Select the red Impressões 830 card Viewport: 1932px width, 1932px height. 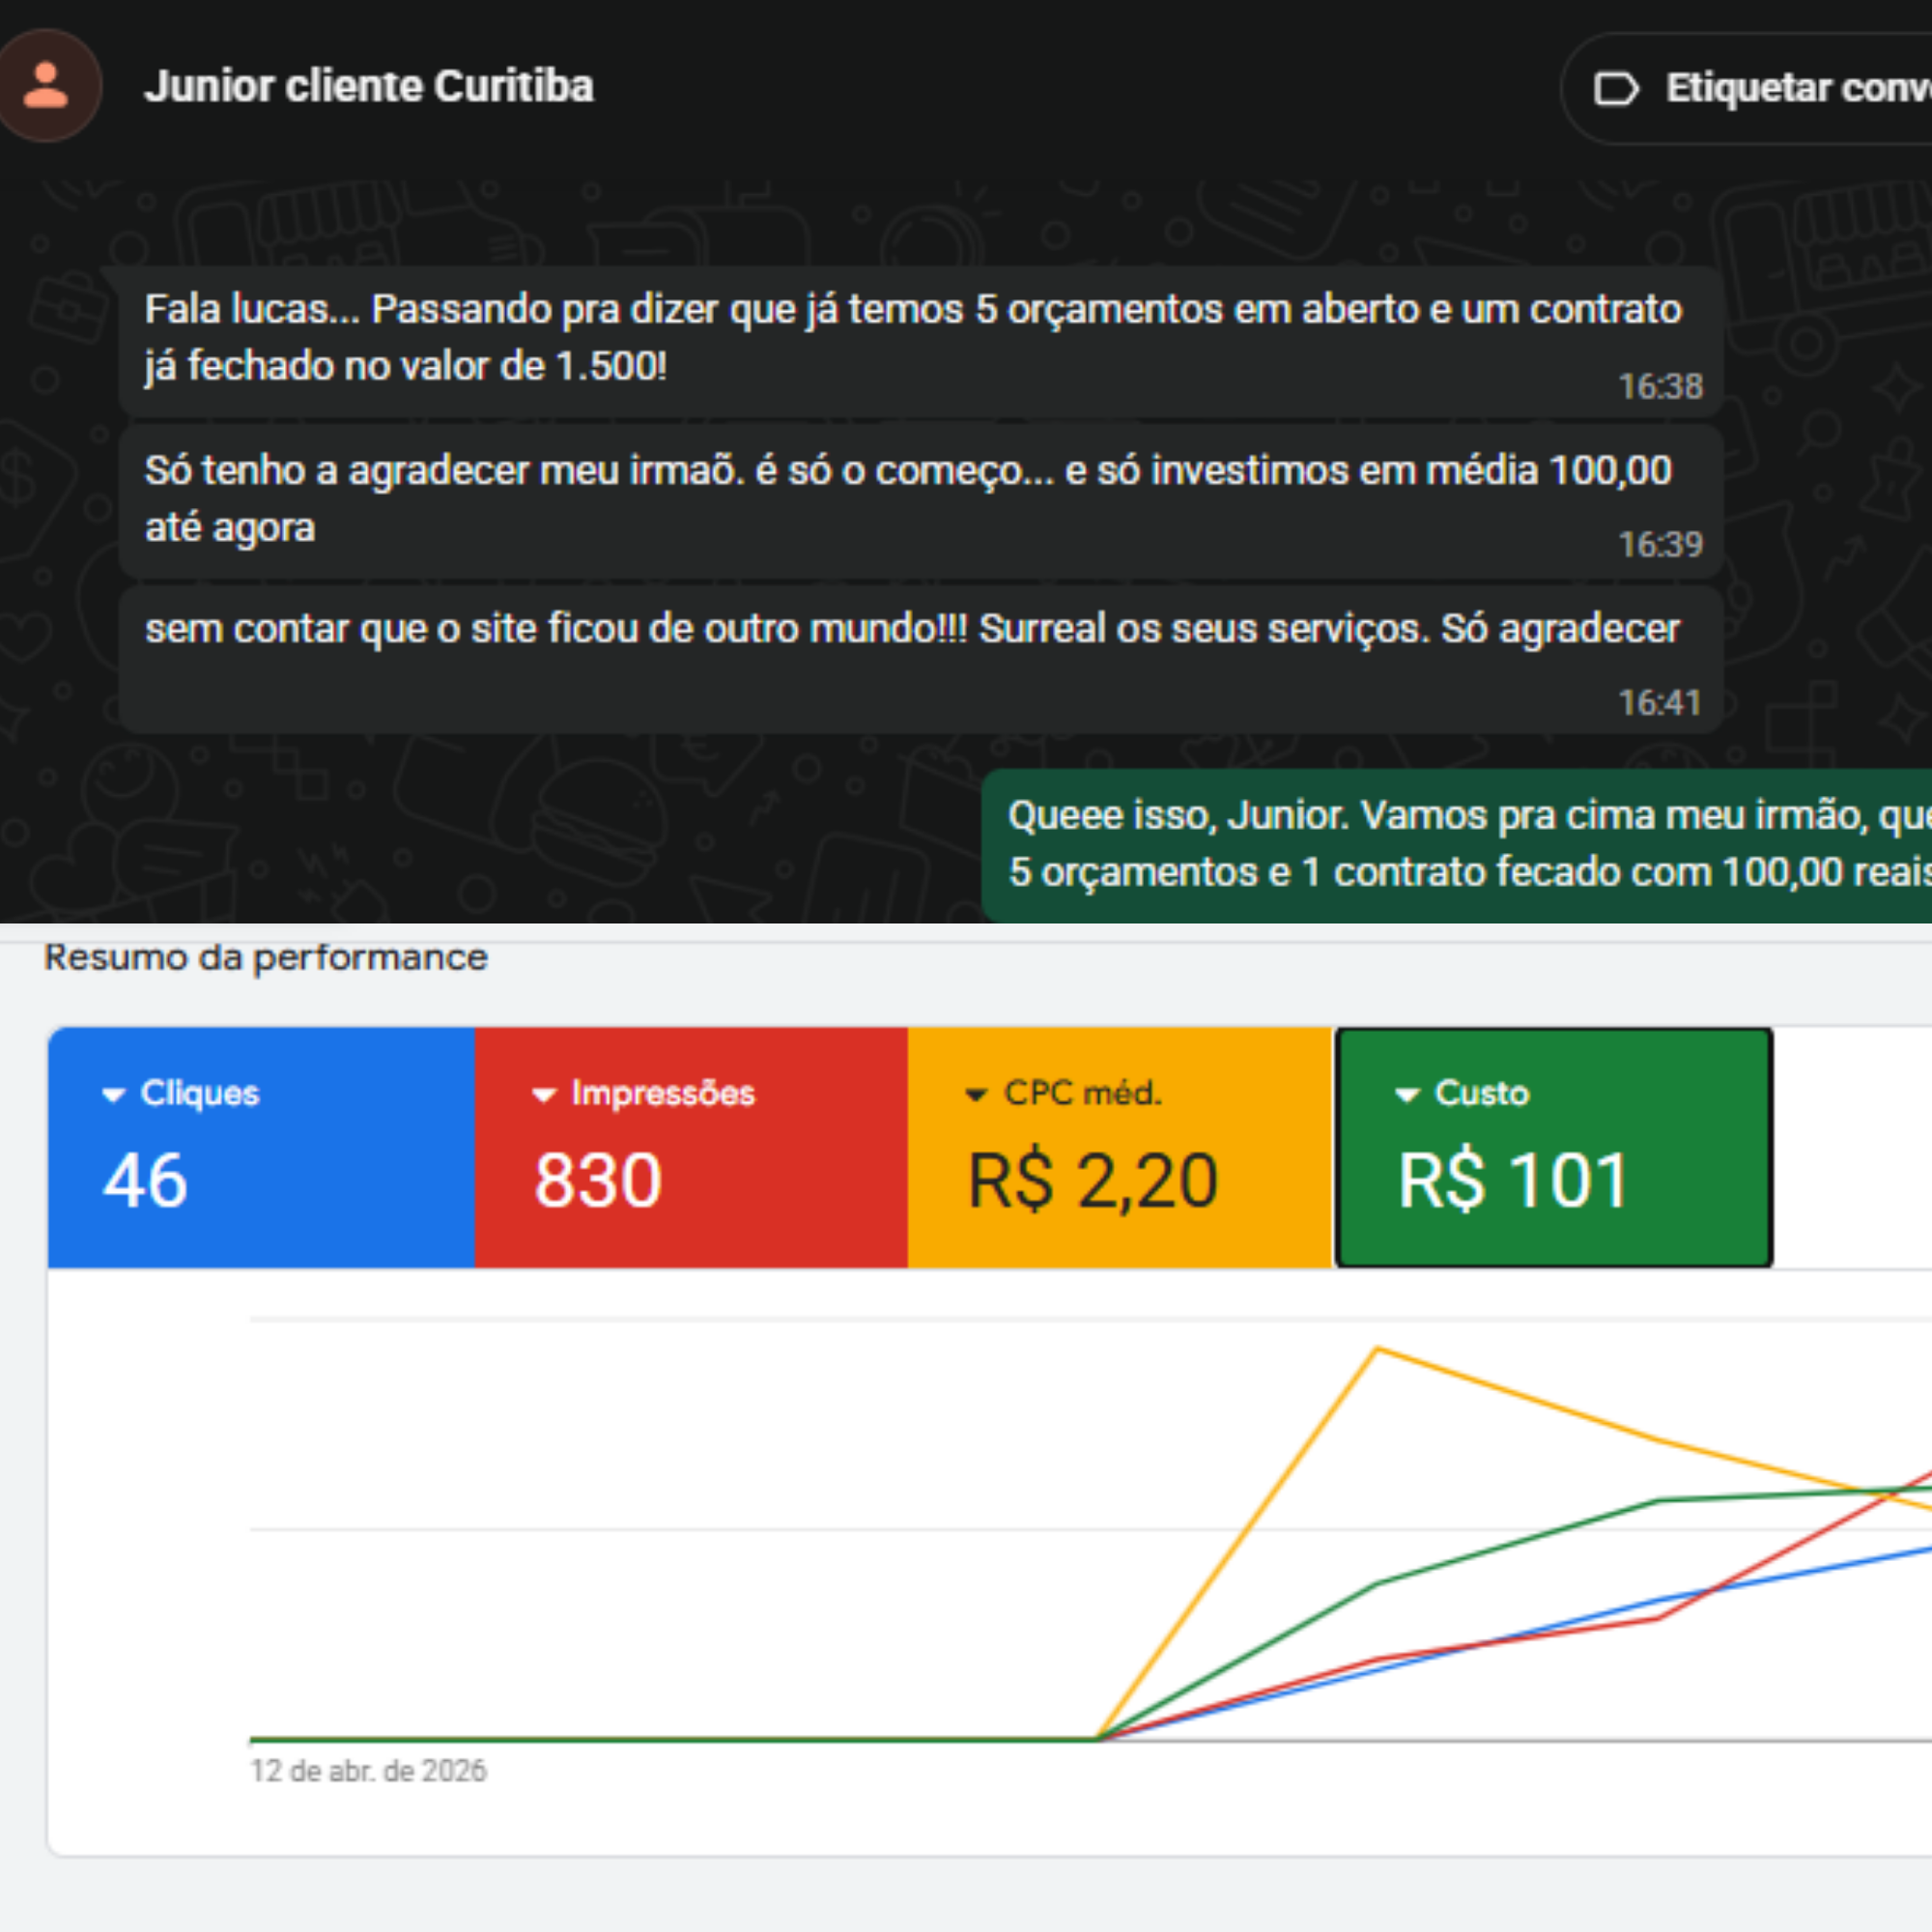691,1147
